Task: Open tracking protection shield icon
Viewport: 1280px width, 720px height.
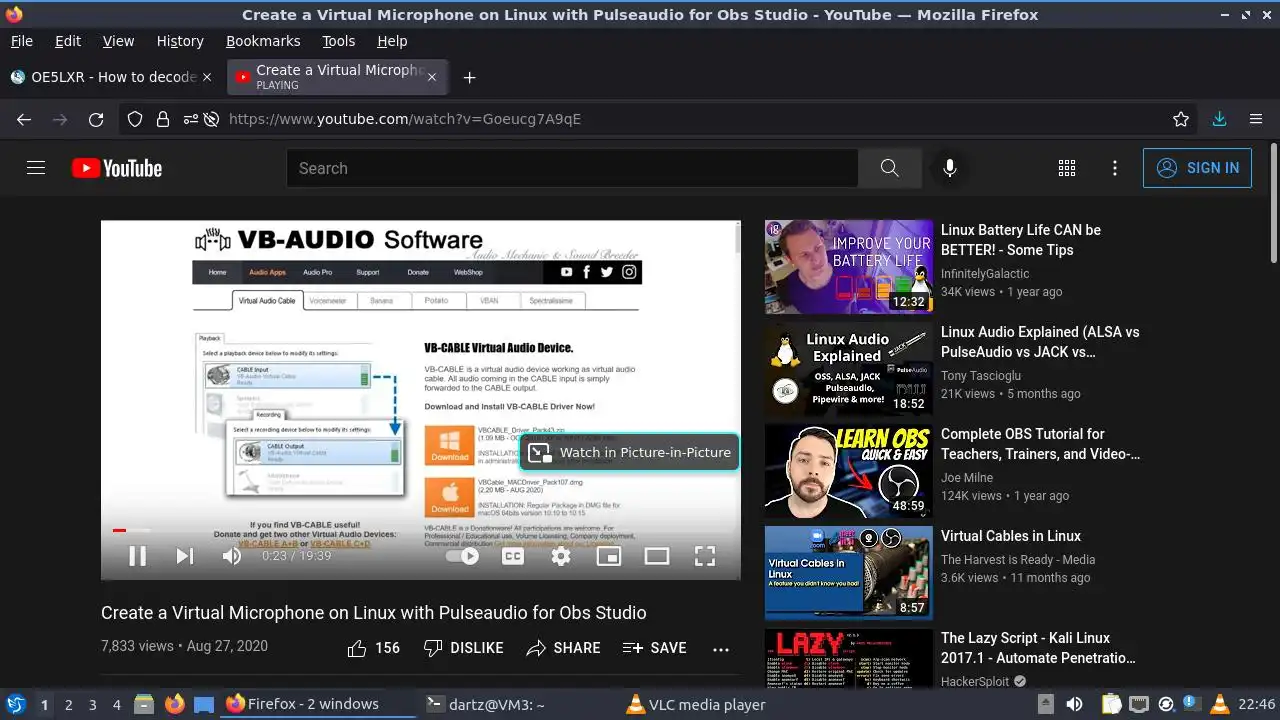Action: [135, 119]
